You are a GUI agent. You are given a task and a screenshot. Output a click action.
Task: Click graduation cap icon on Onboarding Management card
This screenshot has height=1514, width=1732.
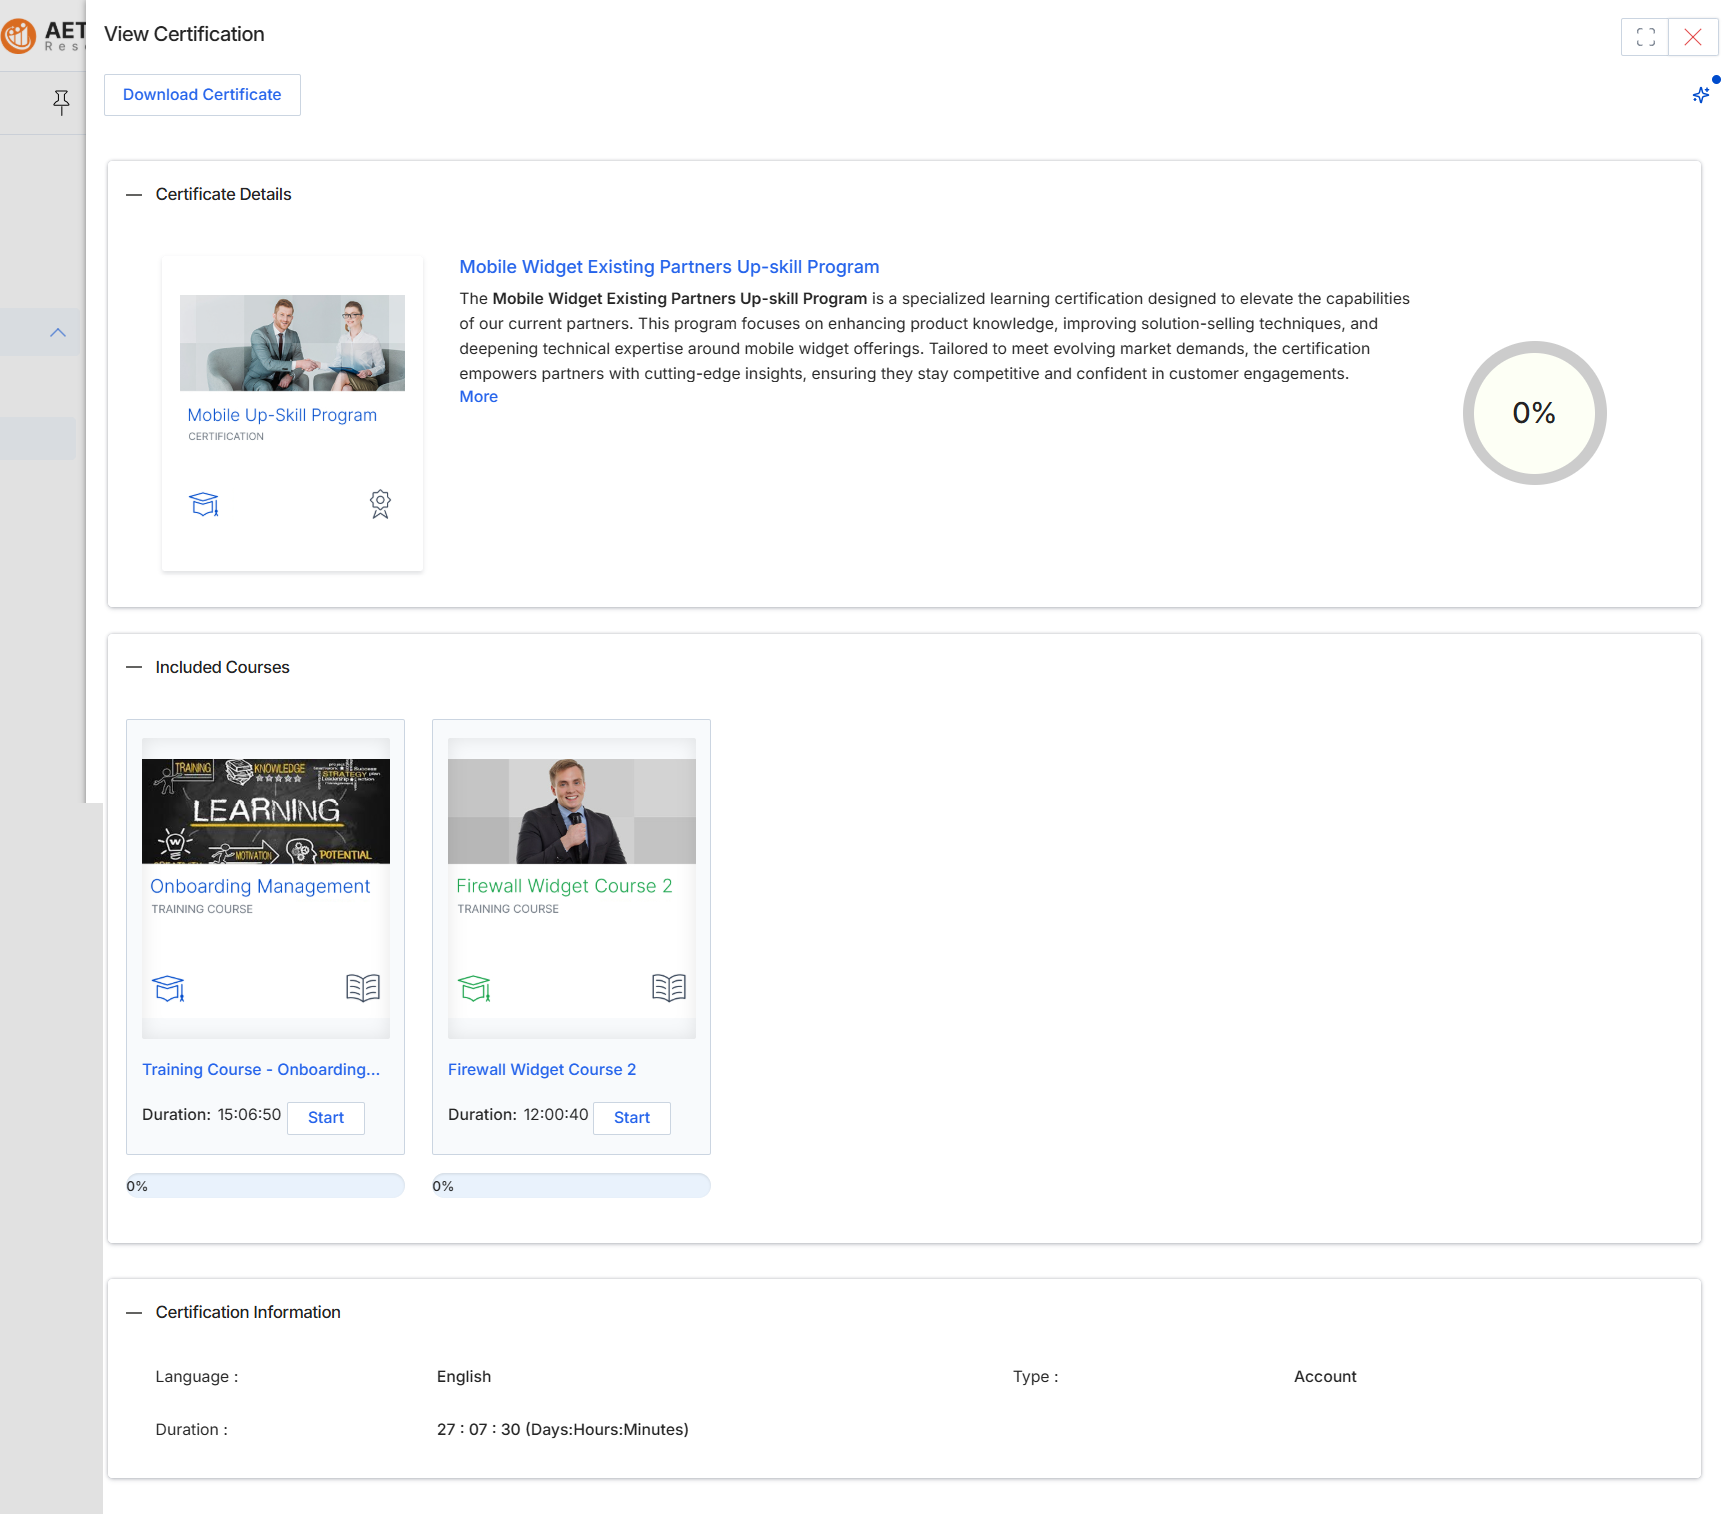click(x=168, y=988)
